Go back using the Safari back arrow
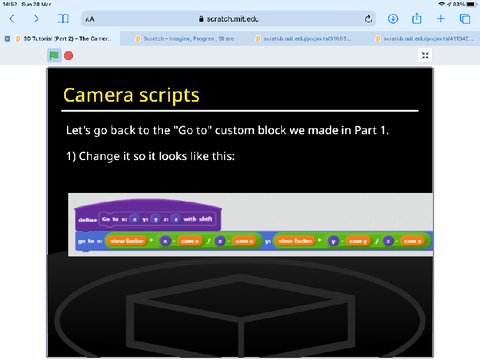The height and width of the screenshot is (360, 480). (12, 19)
